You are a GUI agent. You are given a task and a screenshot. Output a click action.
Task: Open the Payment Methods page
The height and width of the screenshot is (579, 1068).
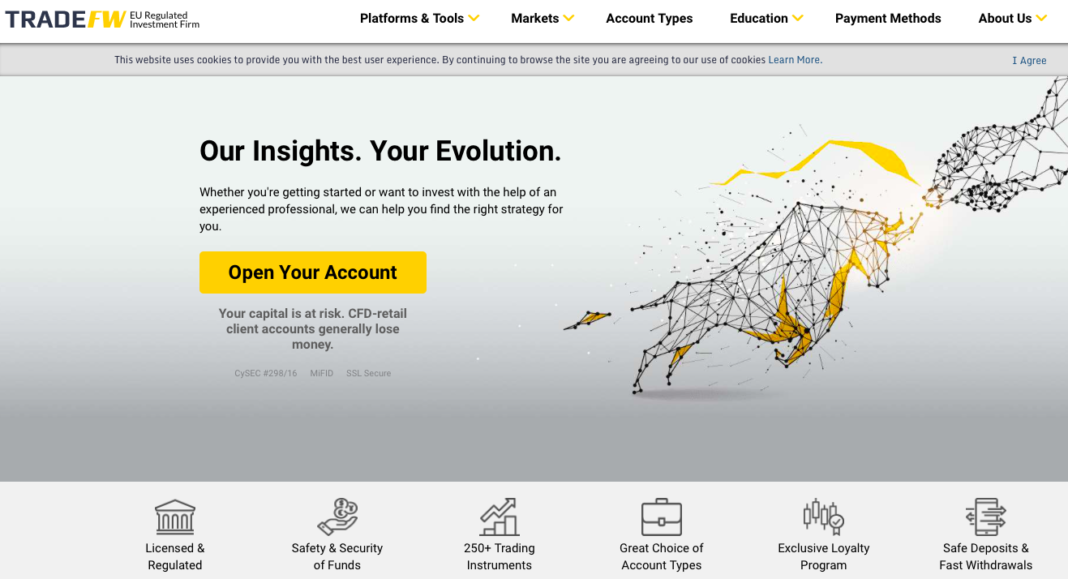(888, 18)
